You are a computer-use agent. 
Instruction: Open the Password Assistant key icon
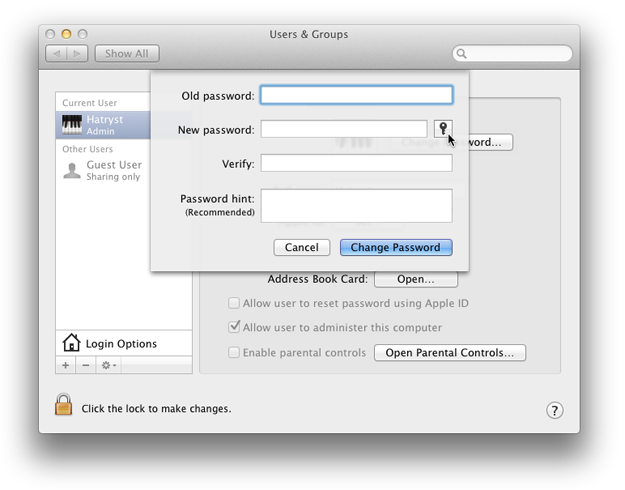click(442, 129)
